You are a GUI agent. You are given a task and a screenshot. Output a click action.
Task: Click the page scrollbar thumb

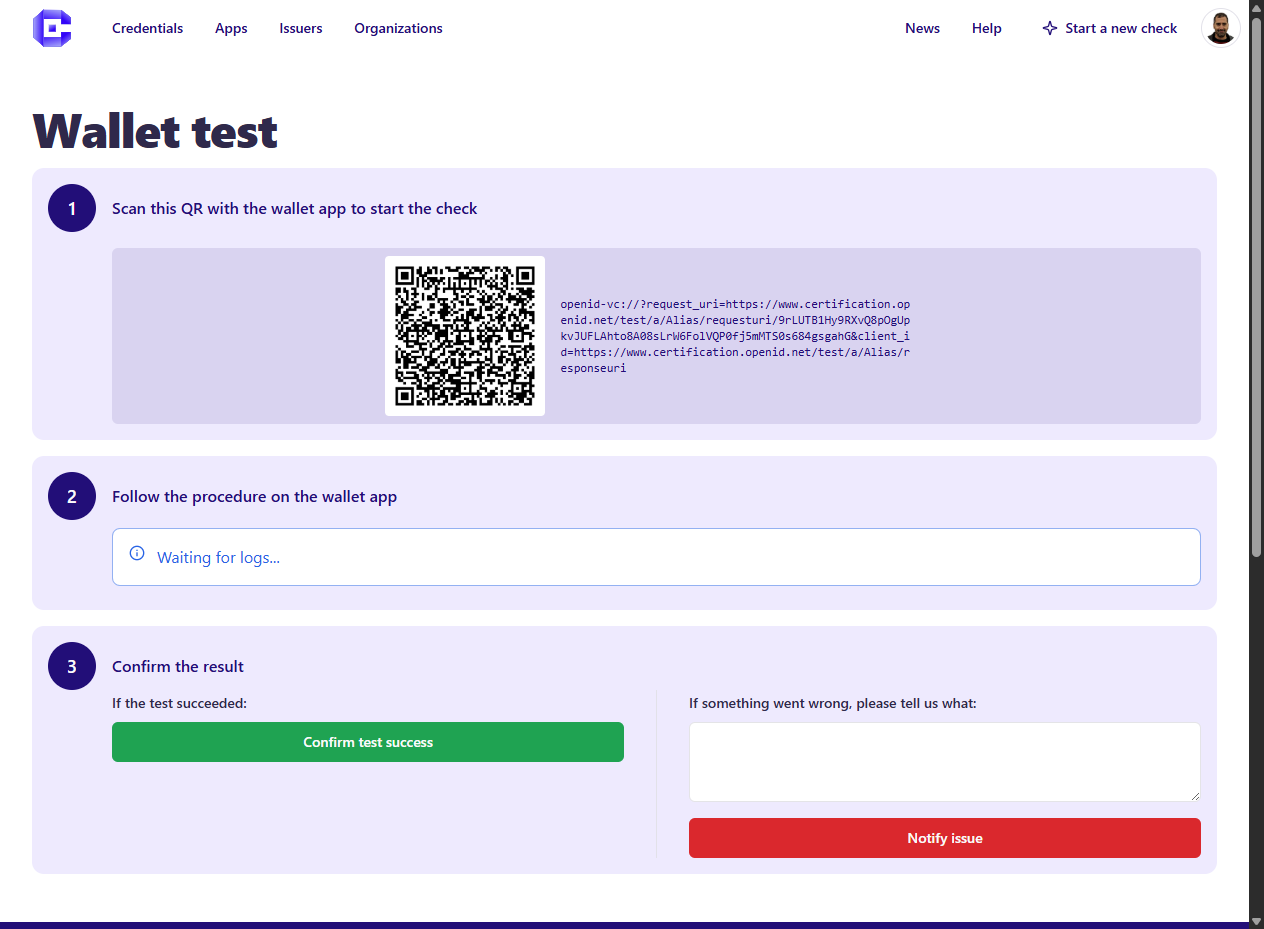click(1257, 285)
